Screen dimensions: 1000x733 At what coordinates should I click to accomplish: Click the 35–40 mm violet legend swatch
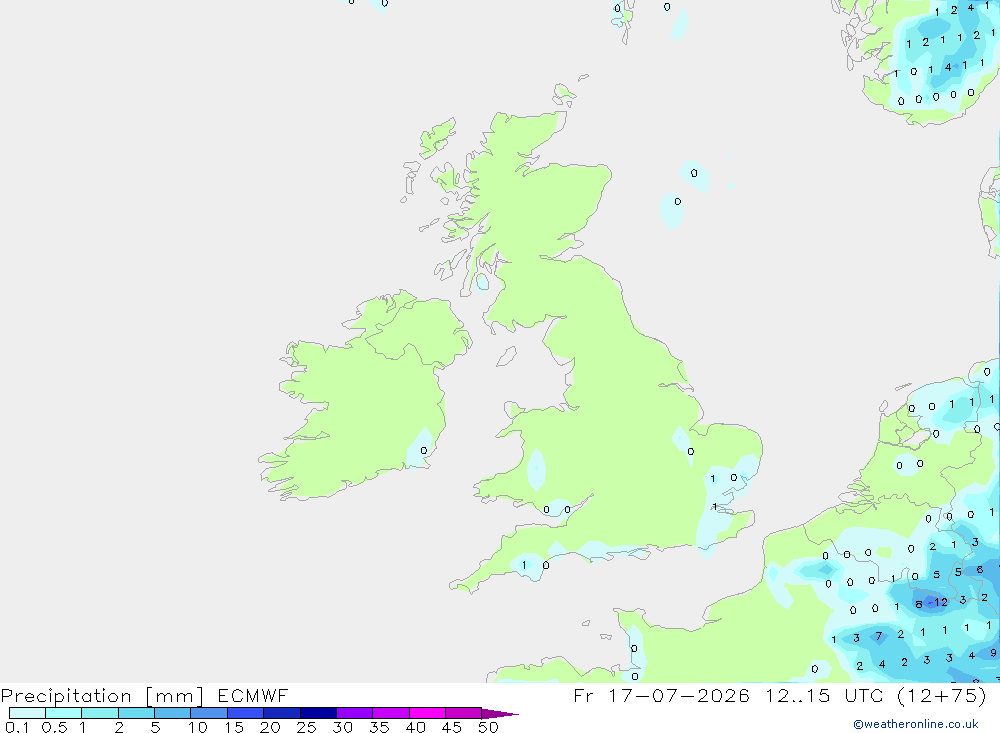(x=390, y=713)
